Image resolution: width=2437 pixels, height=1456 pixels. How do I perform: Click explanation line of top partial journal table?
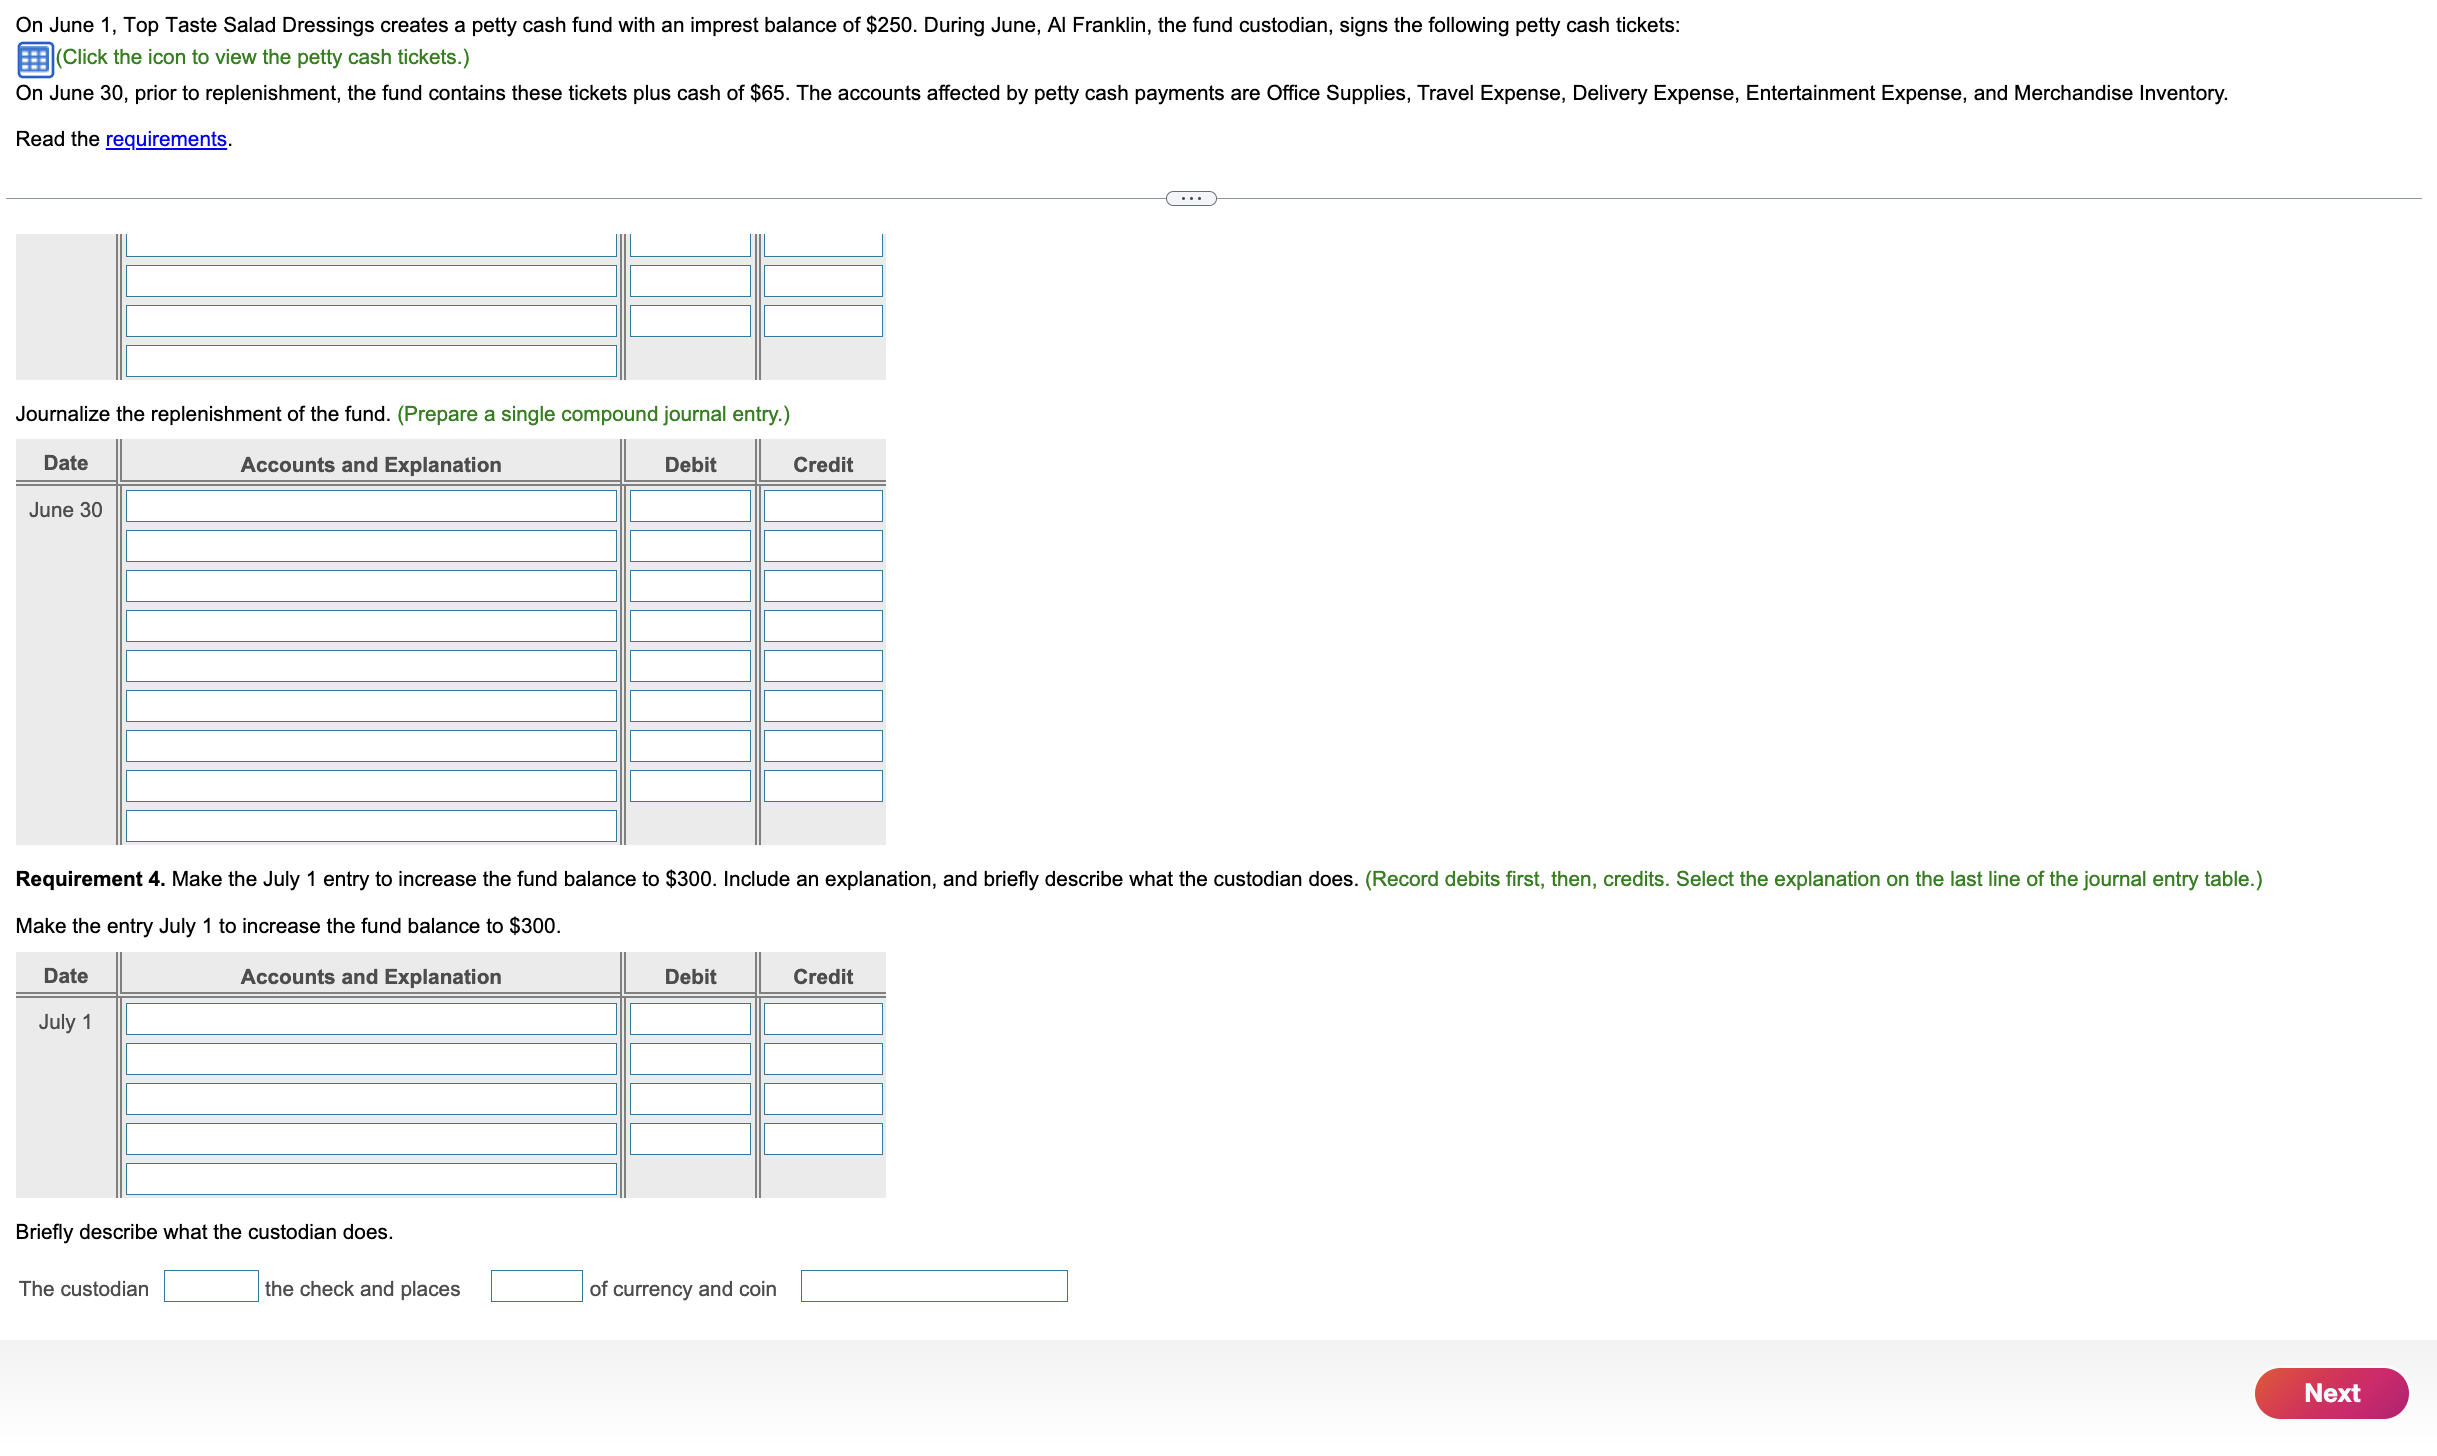(x=371, y=361)
